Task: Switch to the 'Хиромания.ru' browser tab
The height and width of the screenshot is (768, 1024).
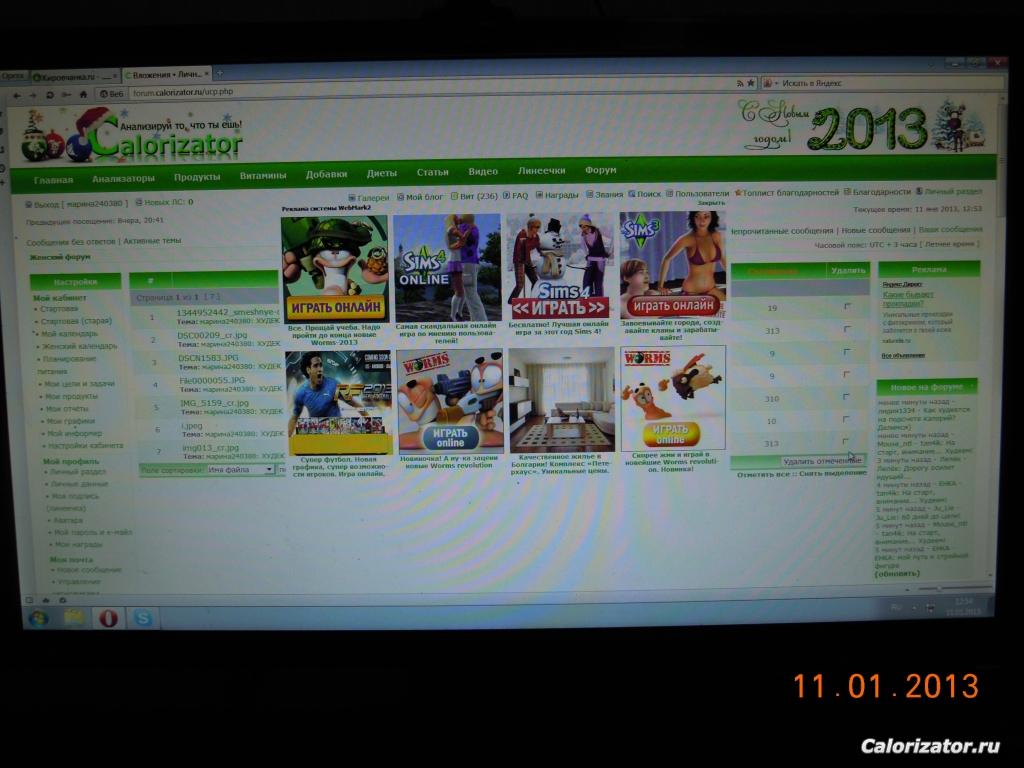Action: tap(75, 76)
